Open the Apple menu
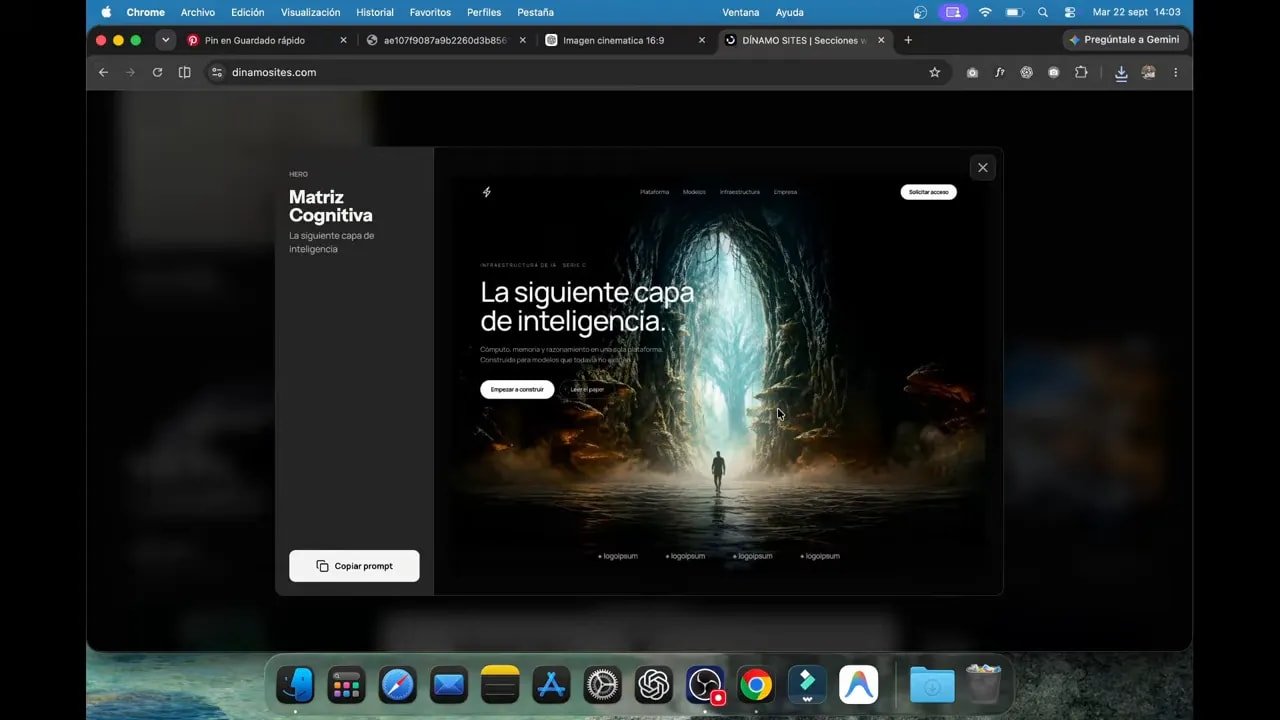 click(106, 12)
